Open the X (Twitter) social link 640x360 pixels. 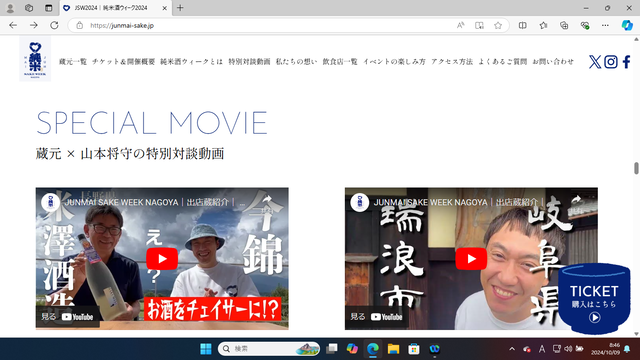(x=595, y=62)
